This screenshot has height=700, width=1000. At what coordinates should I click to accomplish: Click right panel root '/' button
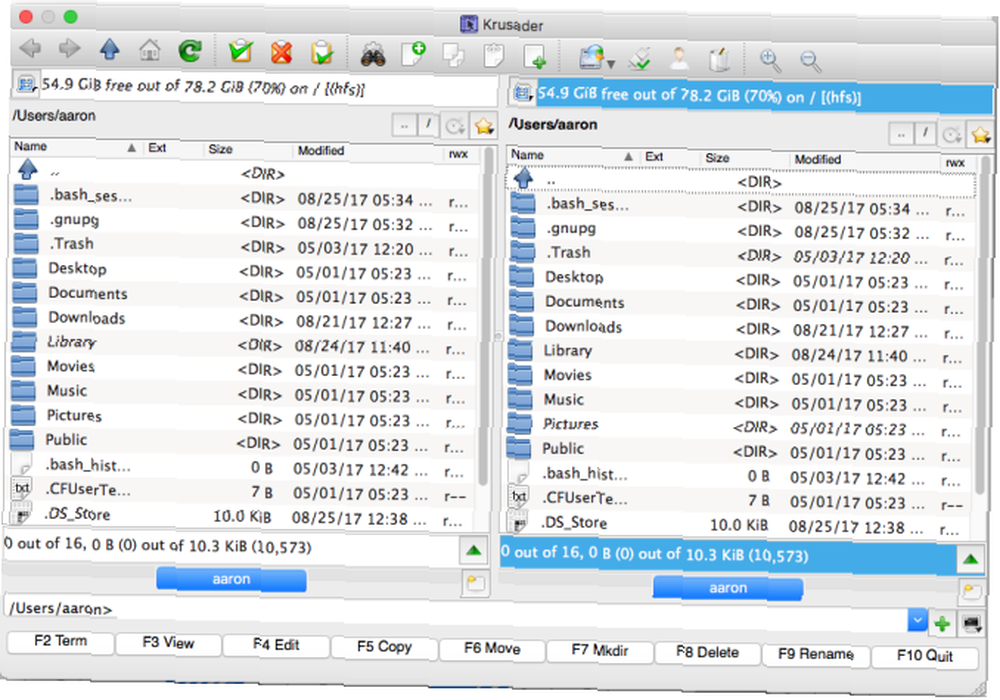pyautogui.click(x=925, y=135)
